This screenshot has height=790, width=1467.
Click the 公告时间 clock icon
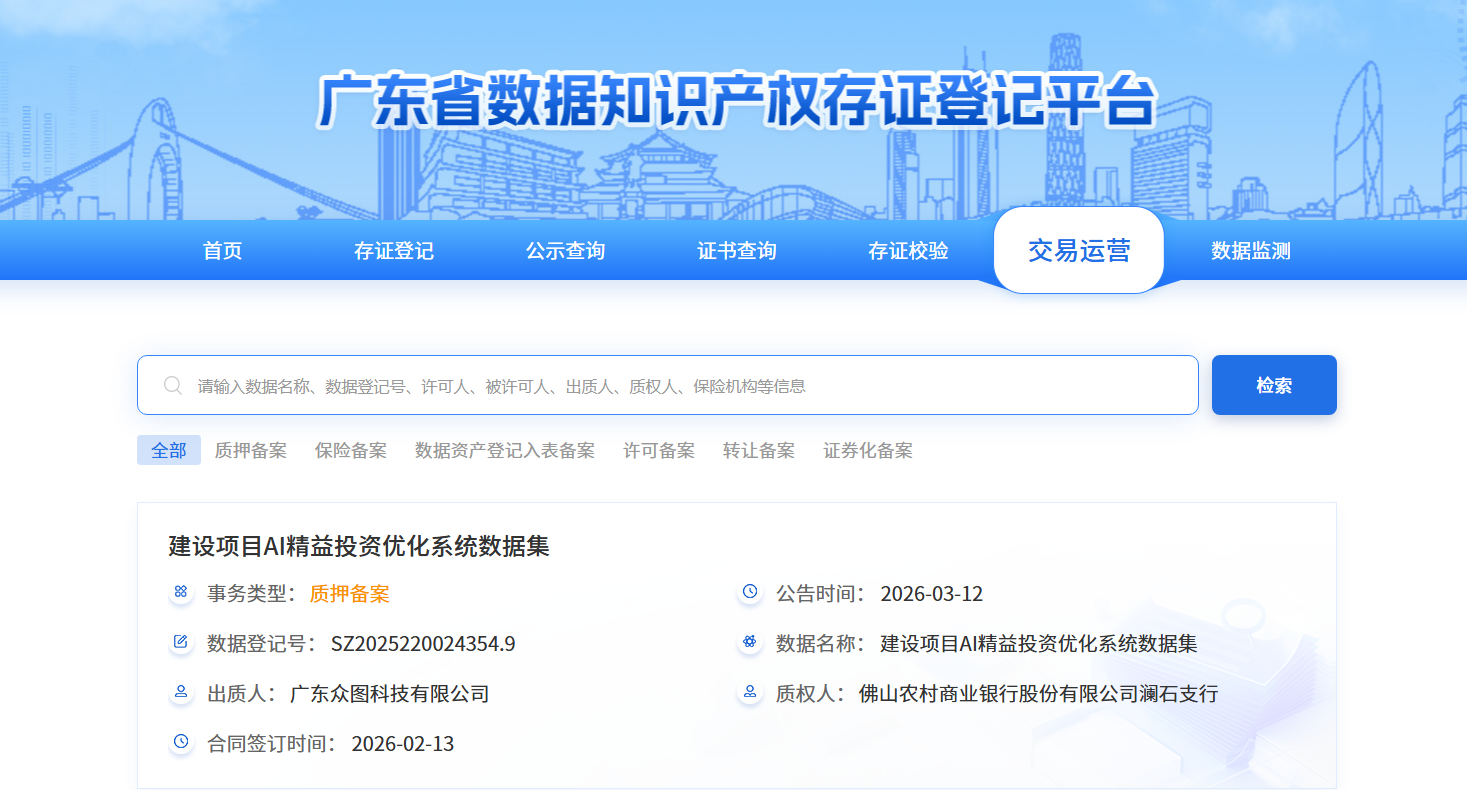(x=749, y=592)
